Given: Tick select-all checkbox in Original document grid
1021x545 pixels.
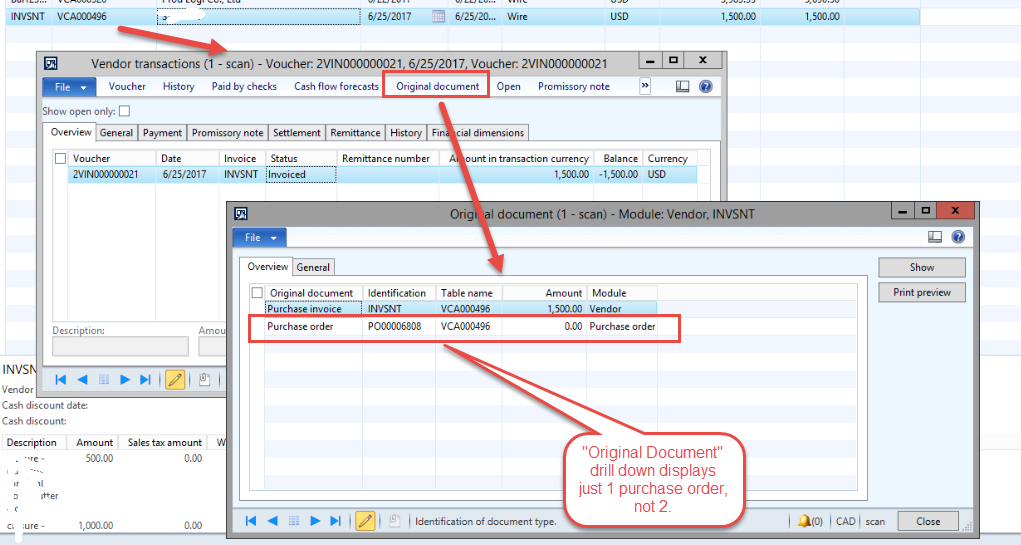Looking at the screenshot, I should [x=257, y=293].
